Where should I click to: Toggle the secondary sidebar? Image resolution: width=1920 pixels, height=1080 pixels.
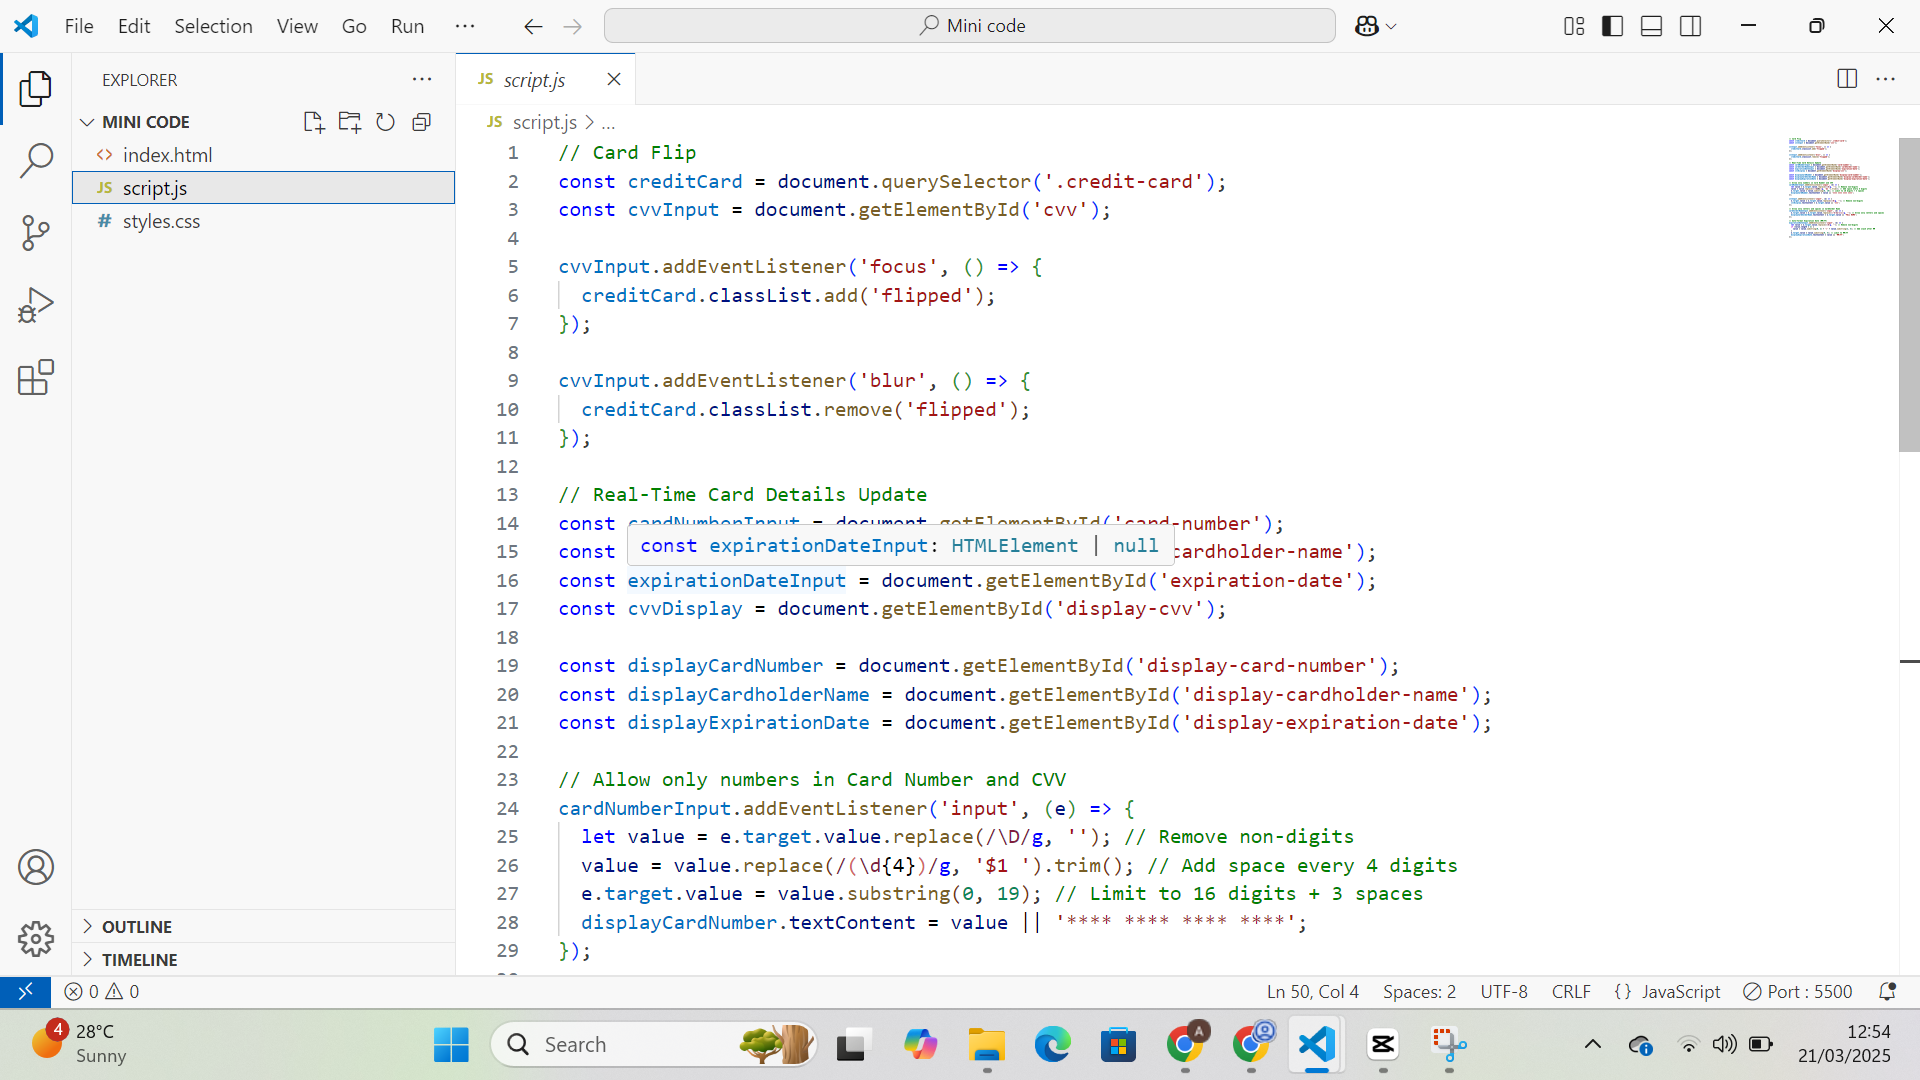point(1691,26)
